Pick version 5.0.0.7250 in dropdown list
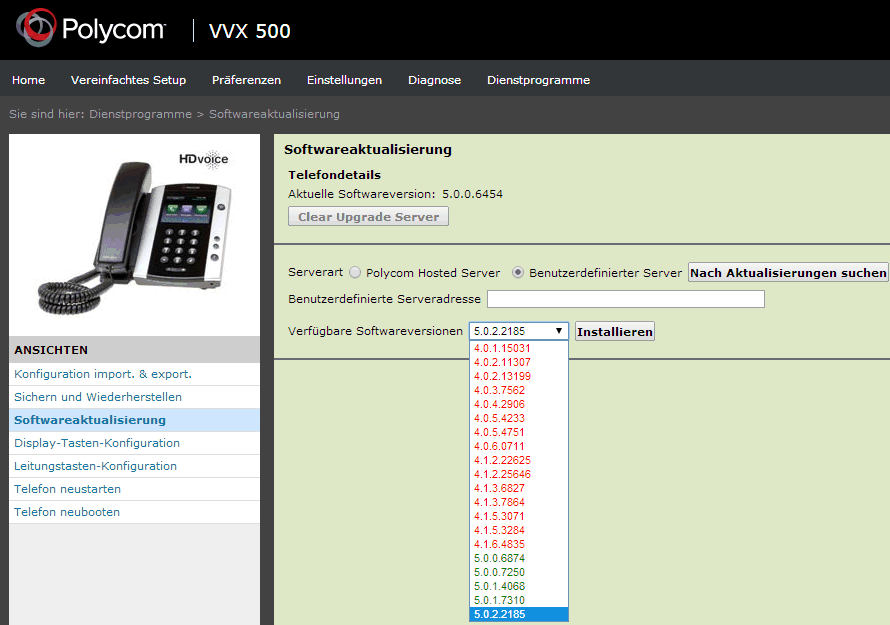This screenshot has width=890, height=625. click(519, 572)
